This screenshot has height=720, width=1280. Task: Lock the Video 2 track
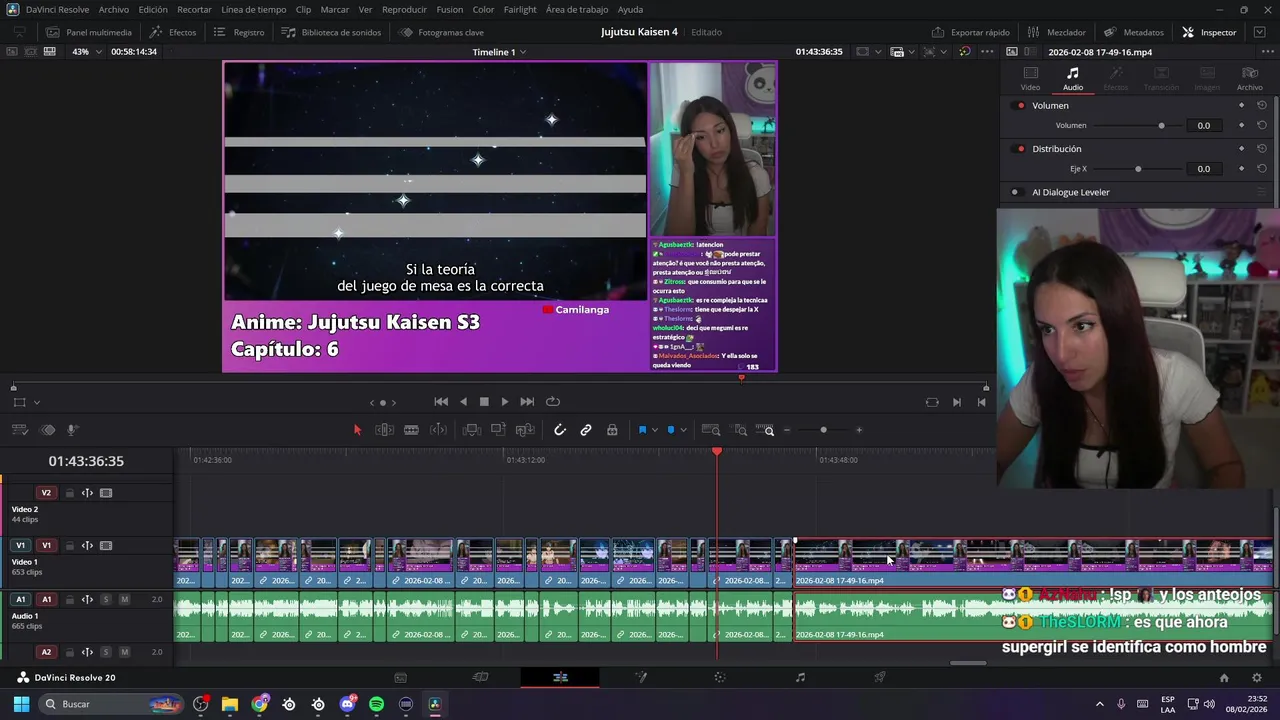(69, 493)
